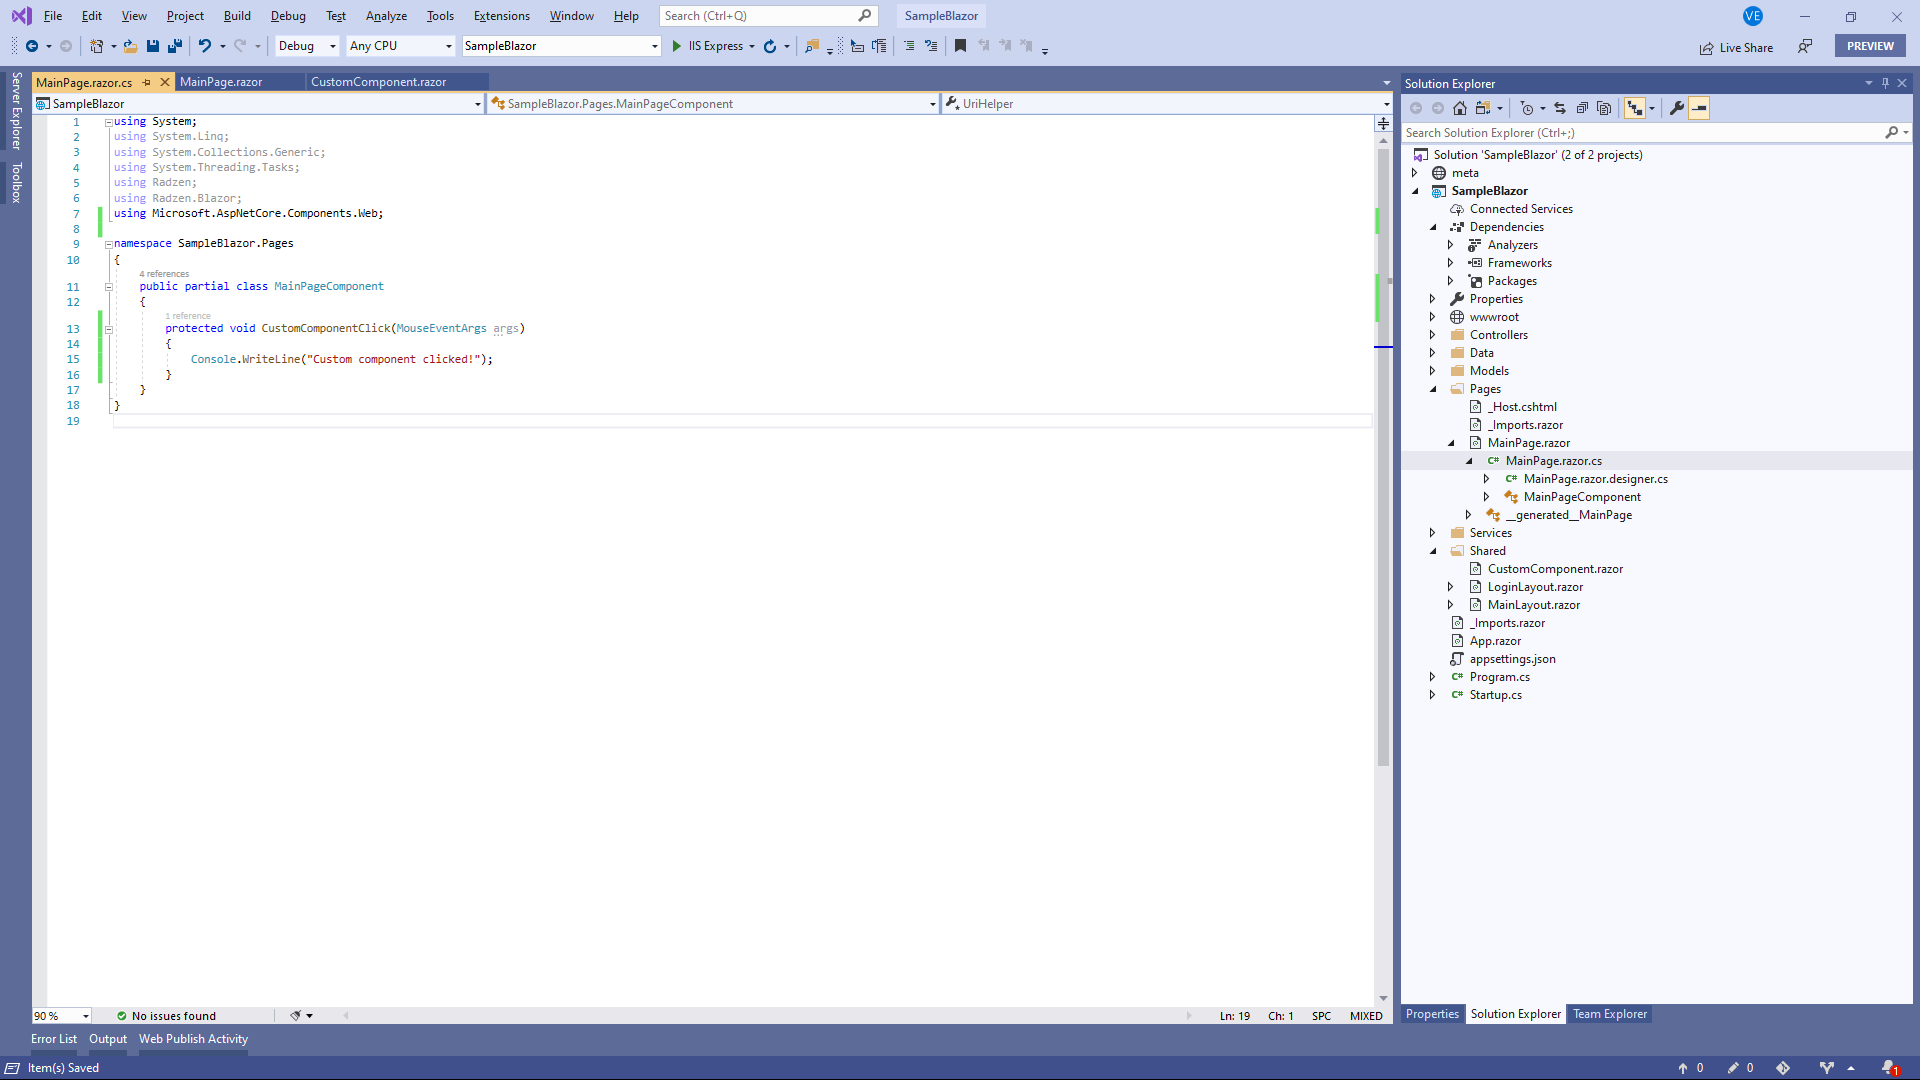Image resolution: width=1920 pixels, height=1080 pixels.
Task: Collapse the using directives outlining region
Action: pyautogui.click(x=108, y=122)
